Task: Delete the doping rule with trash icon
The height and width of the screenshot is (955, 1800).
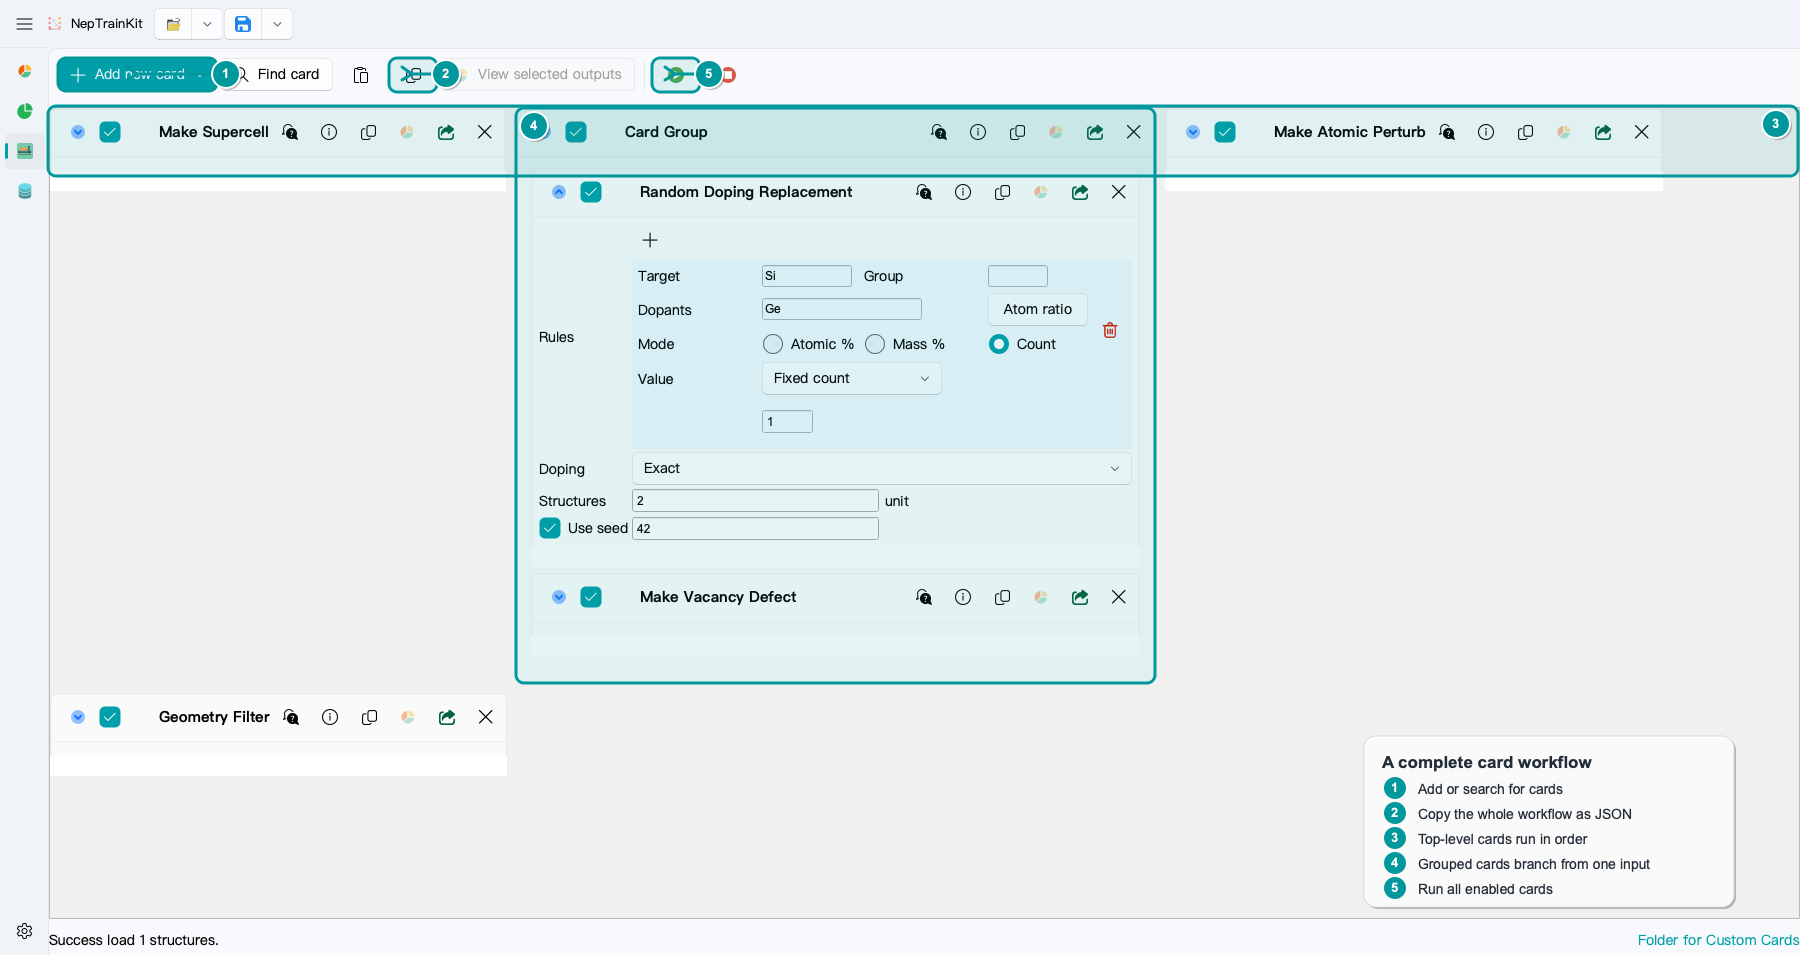Action: [x=1110, y=330]
